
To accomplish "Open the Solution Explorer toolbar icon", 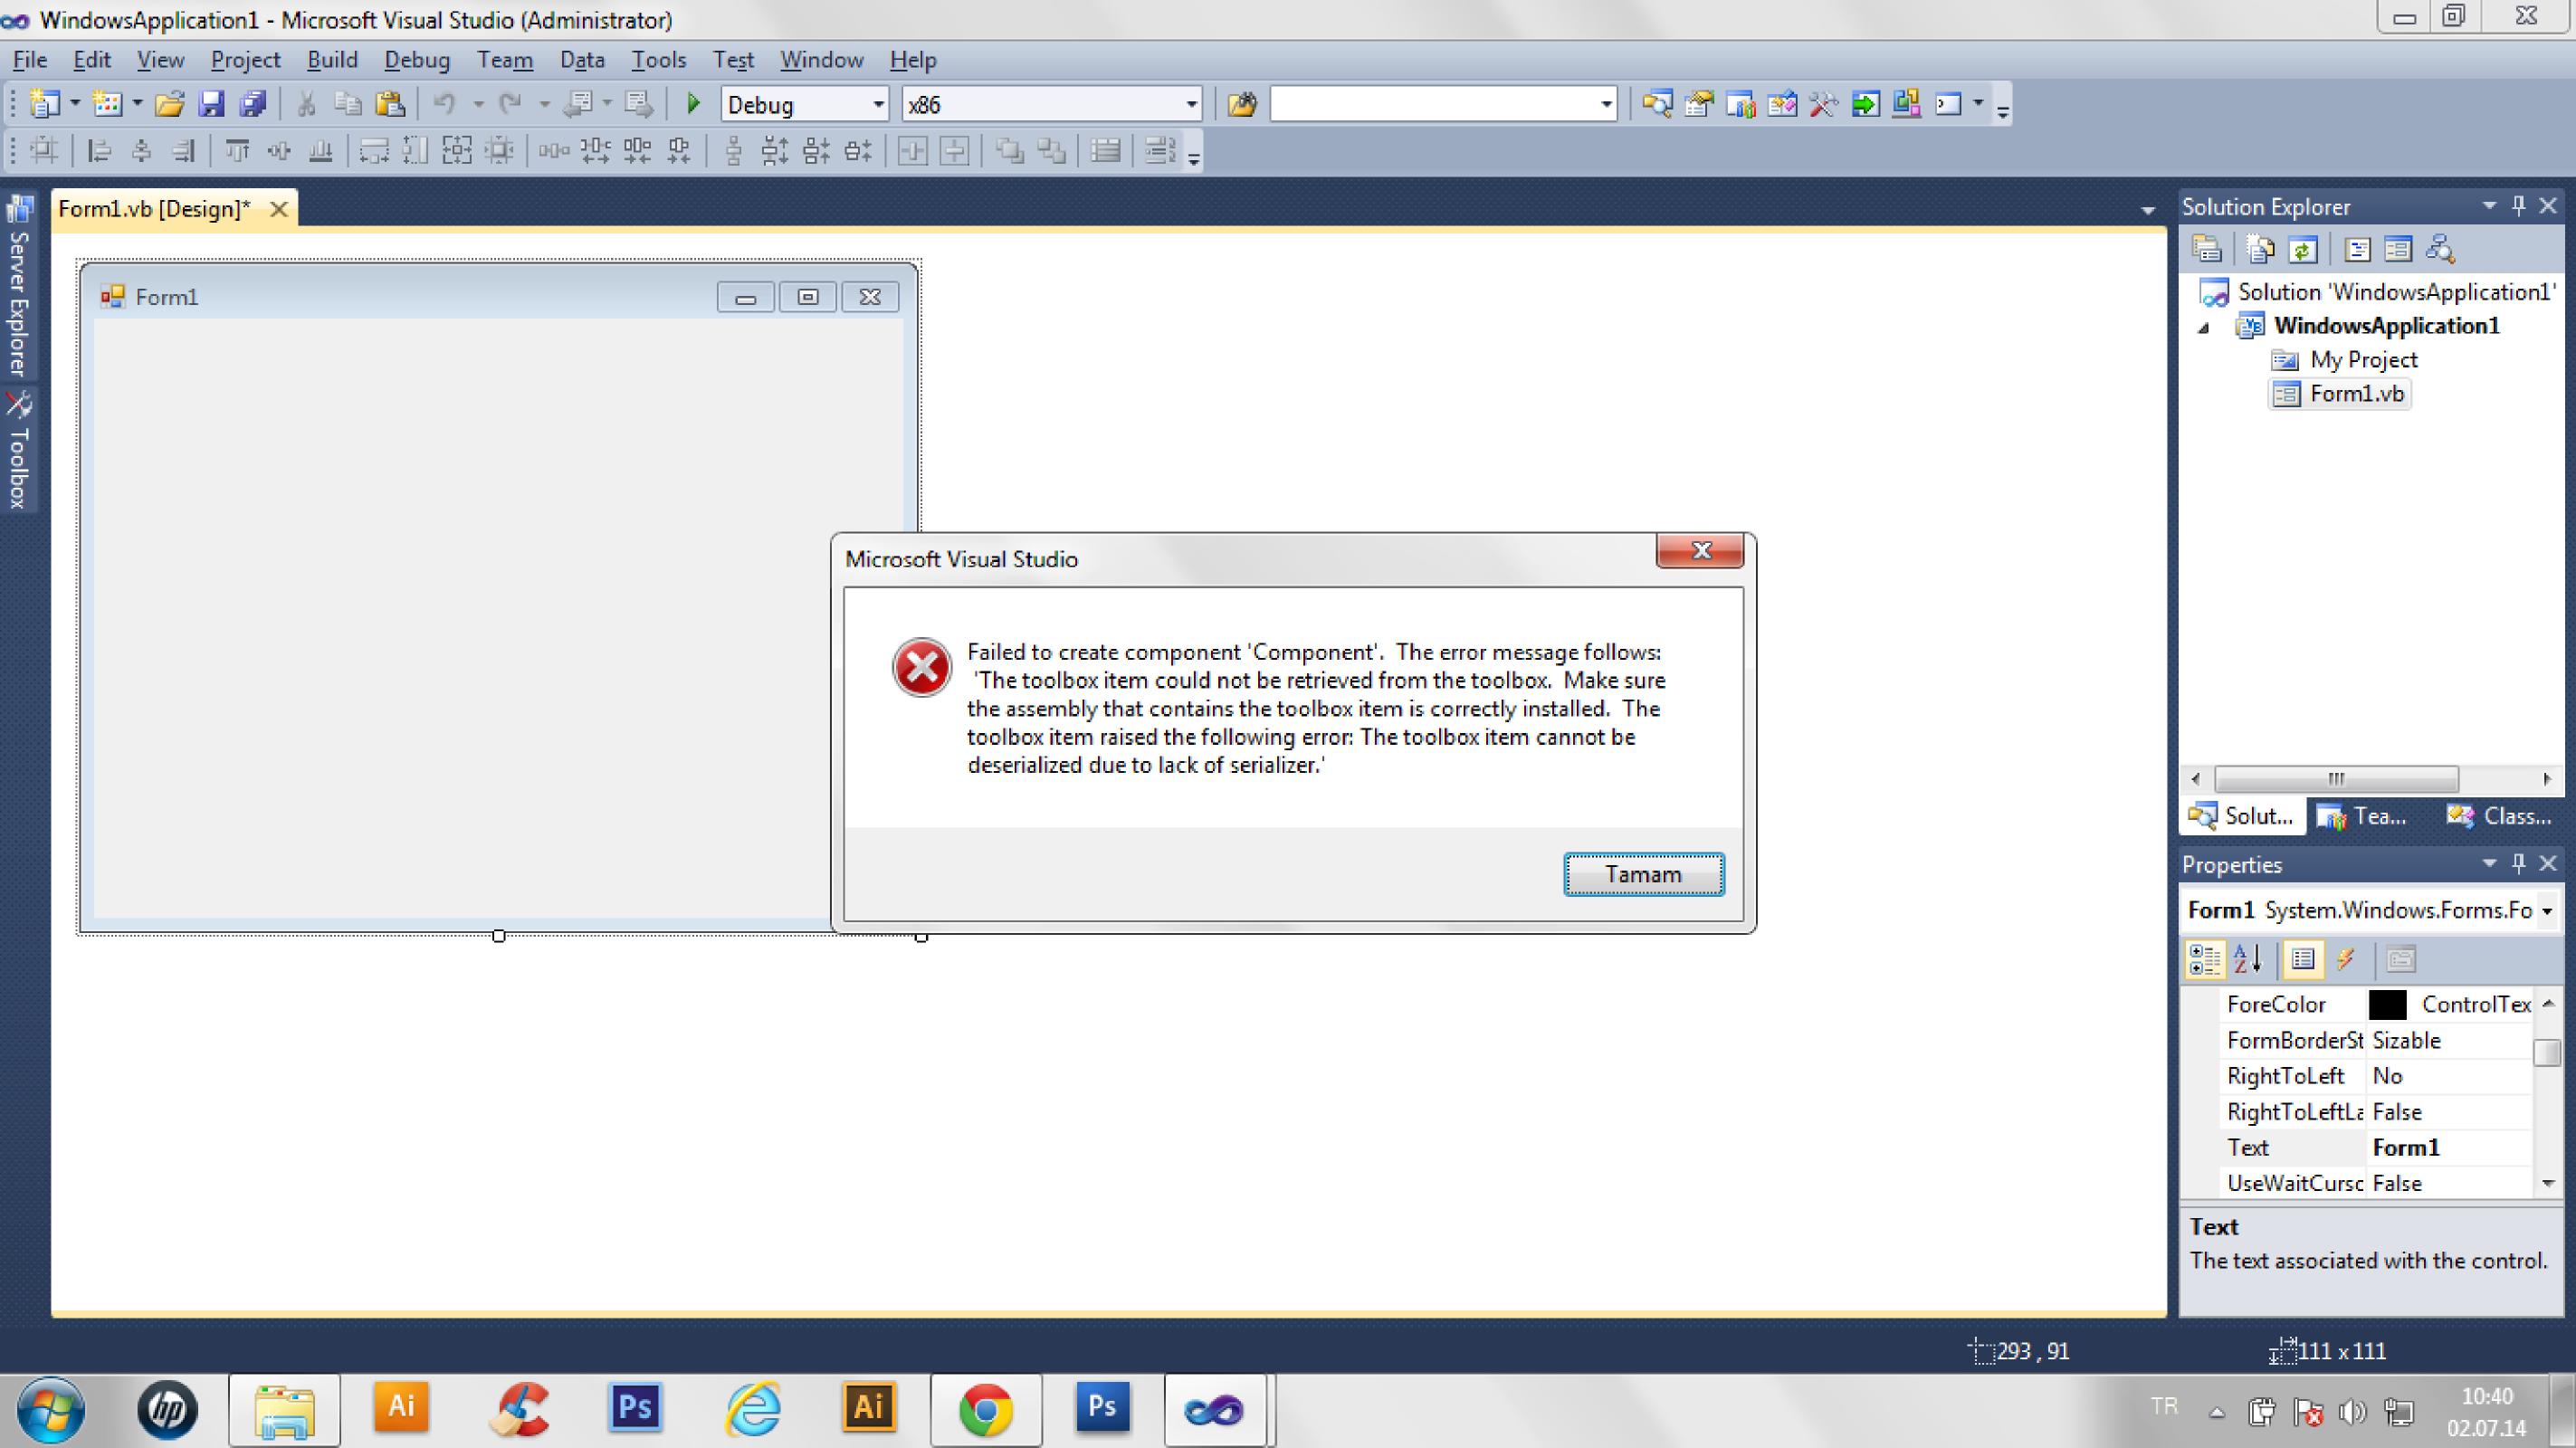I will pos(1657,104).
